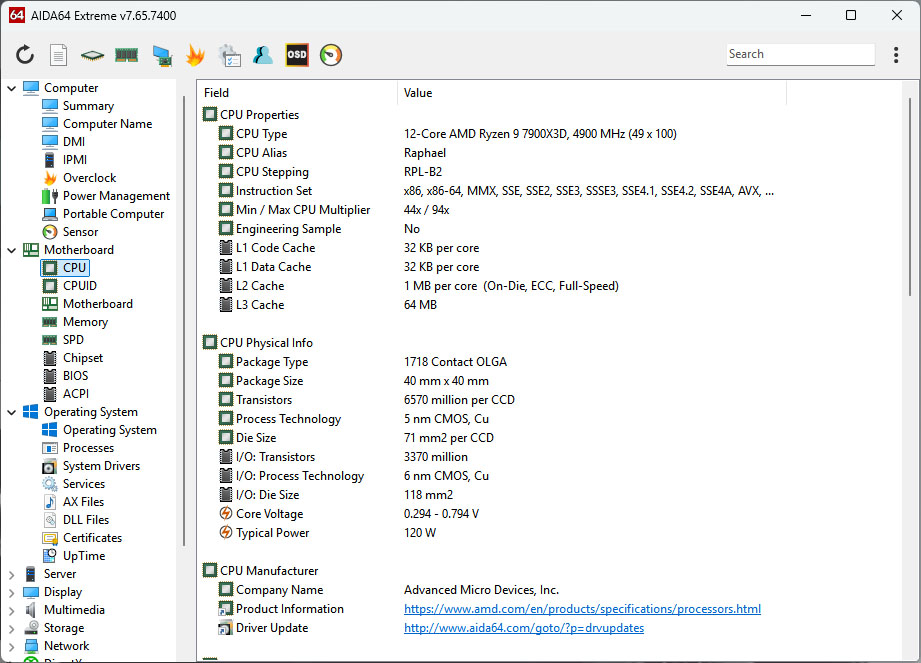Collapse the Operating System tree node

[11, 412]
